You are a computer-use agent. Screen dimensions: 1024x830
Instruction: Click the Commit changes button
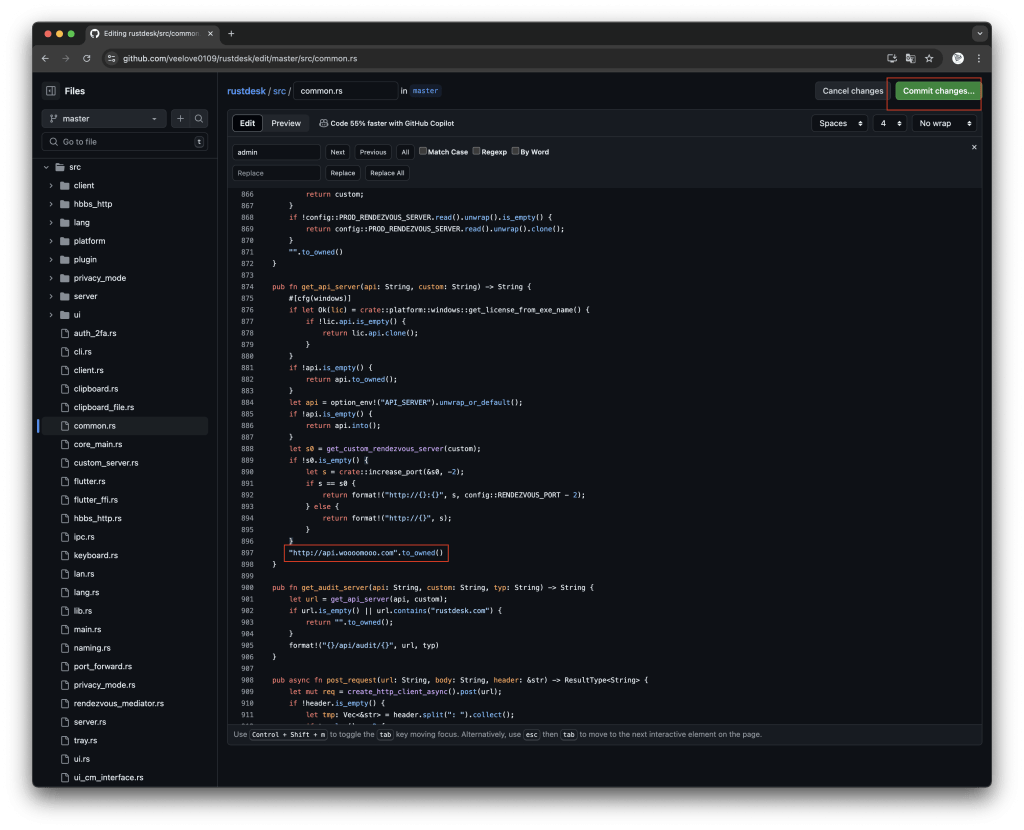(x=937, y=91)
